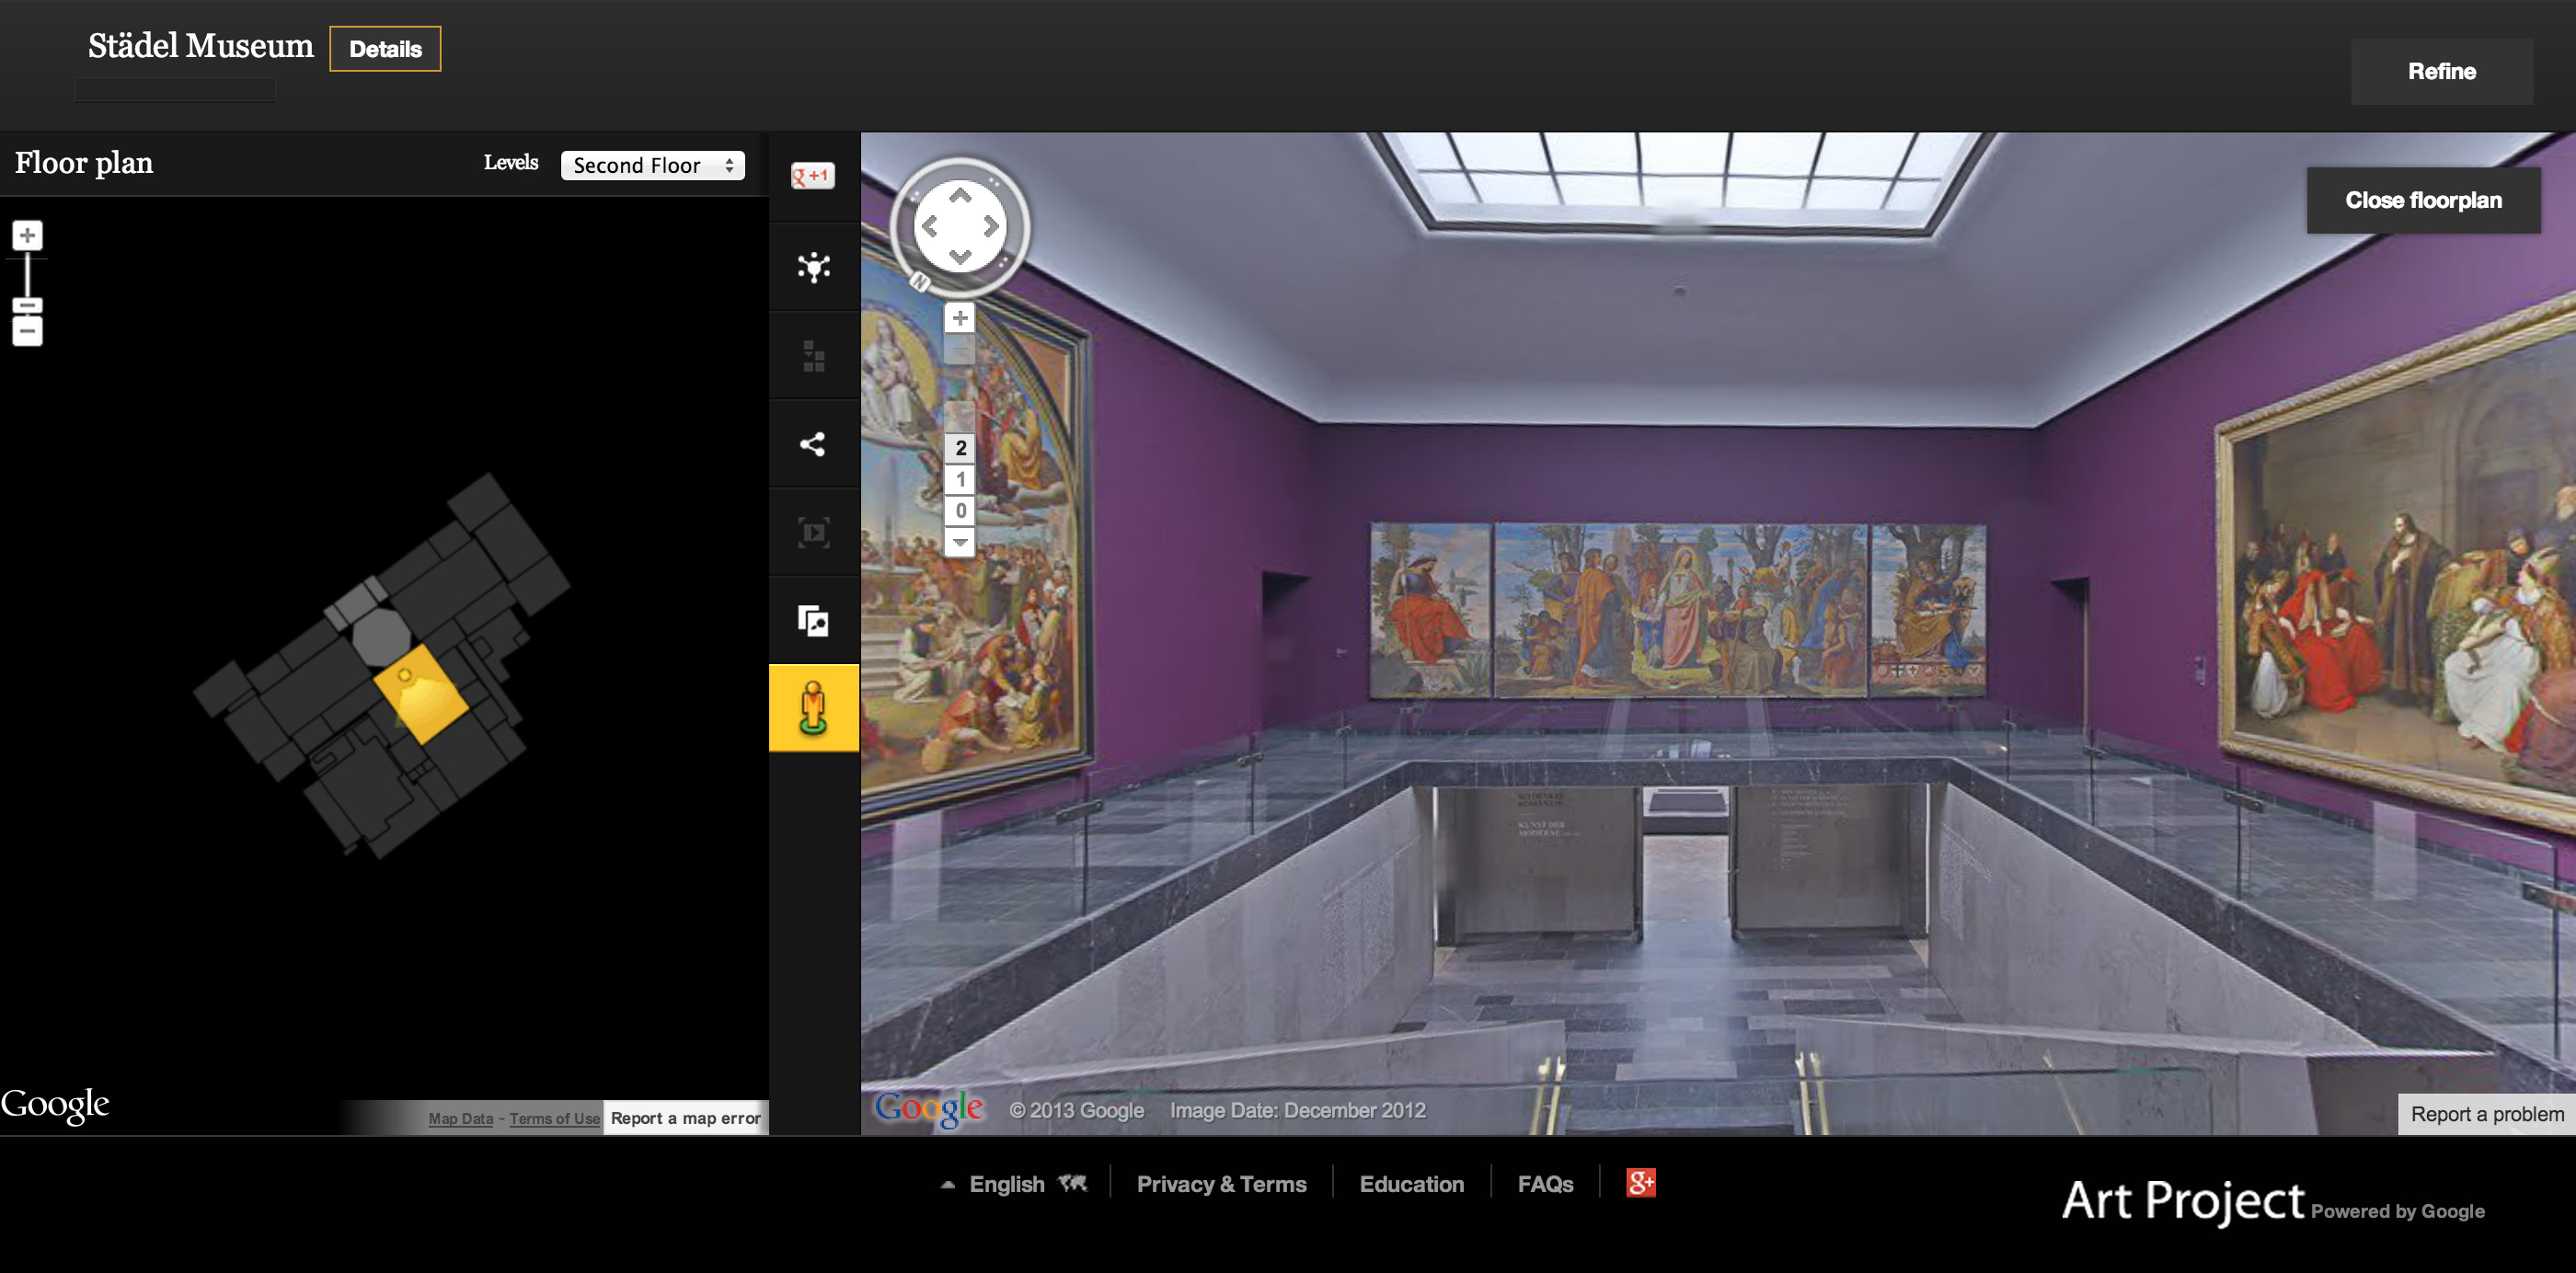
Task: Click the greyed-out slideshow play icon
Action: click(x=813, y=532)
